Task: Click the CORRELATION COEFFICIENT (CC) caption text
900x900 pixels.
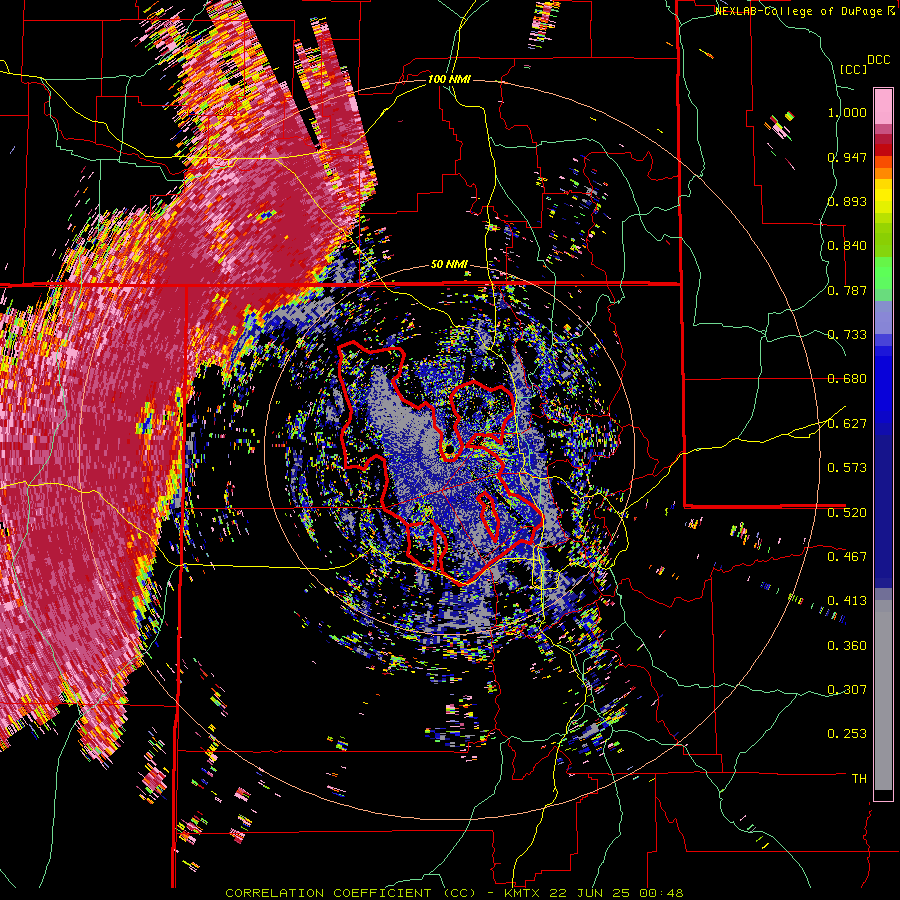Action: pos(350,893)
